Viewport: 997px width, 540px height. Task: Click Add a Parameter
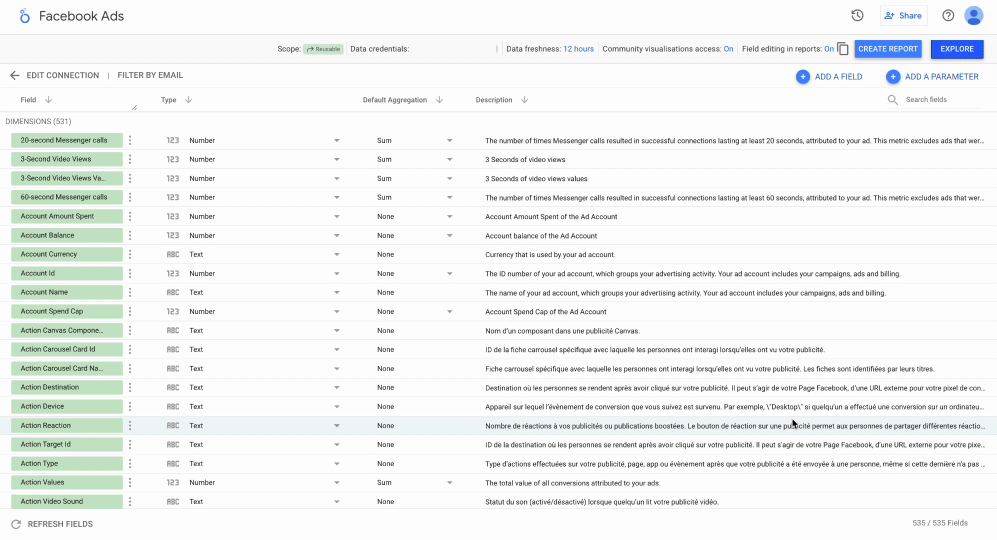click(932, 76)
